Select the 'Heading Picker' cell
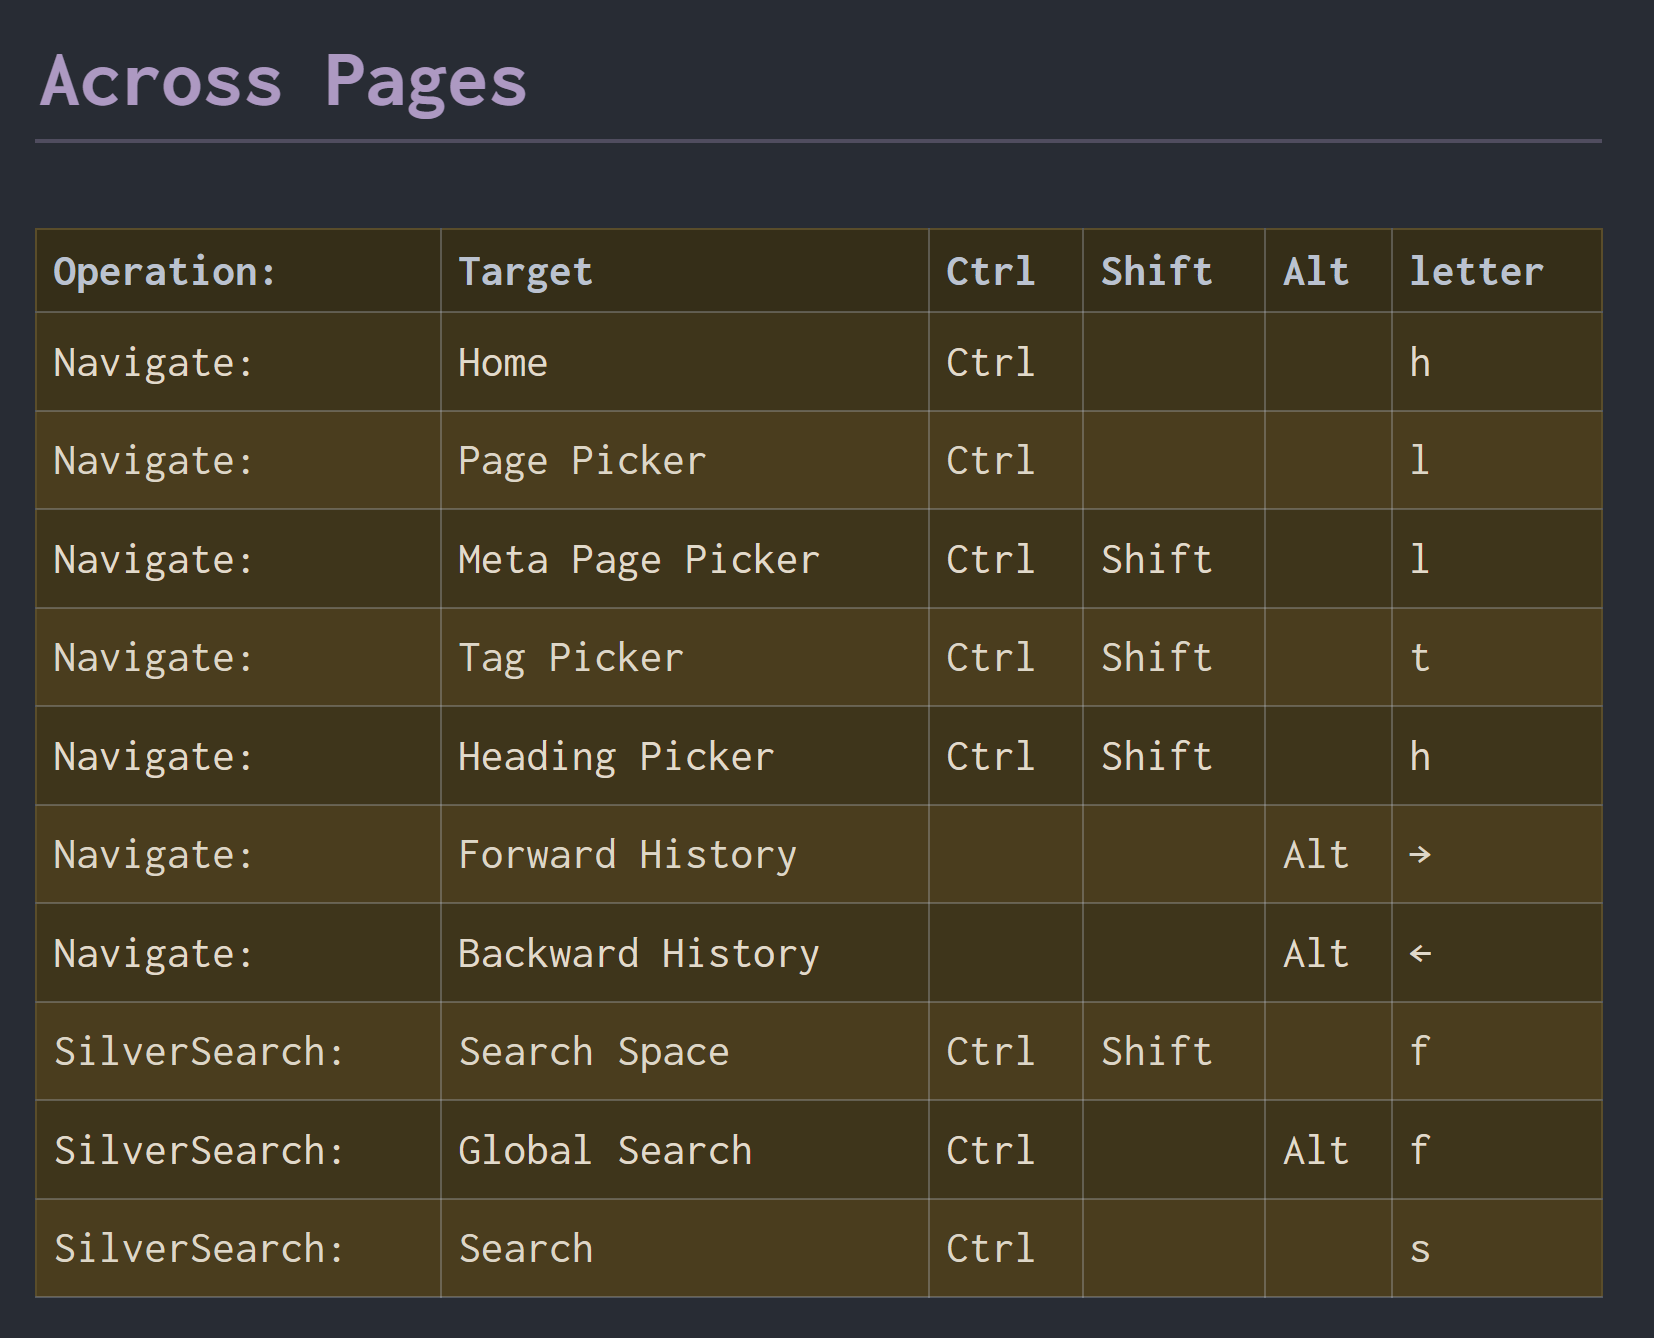 coord(616,757)
